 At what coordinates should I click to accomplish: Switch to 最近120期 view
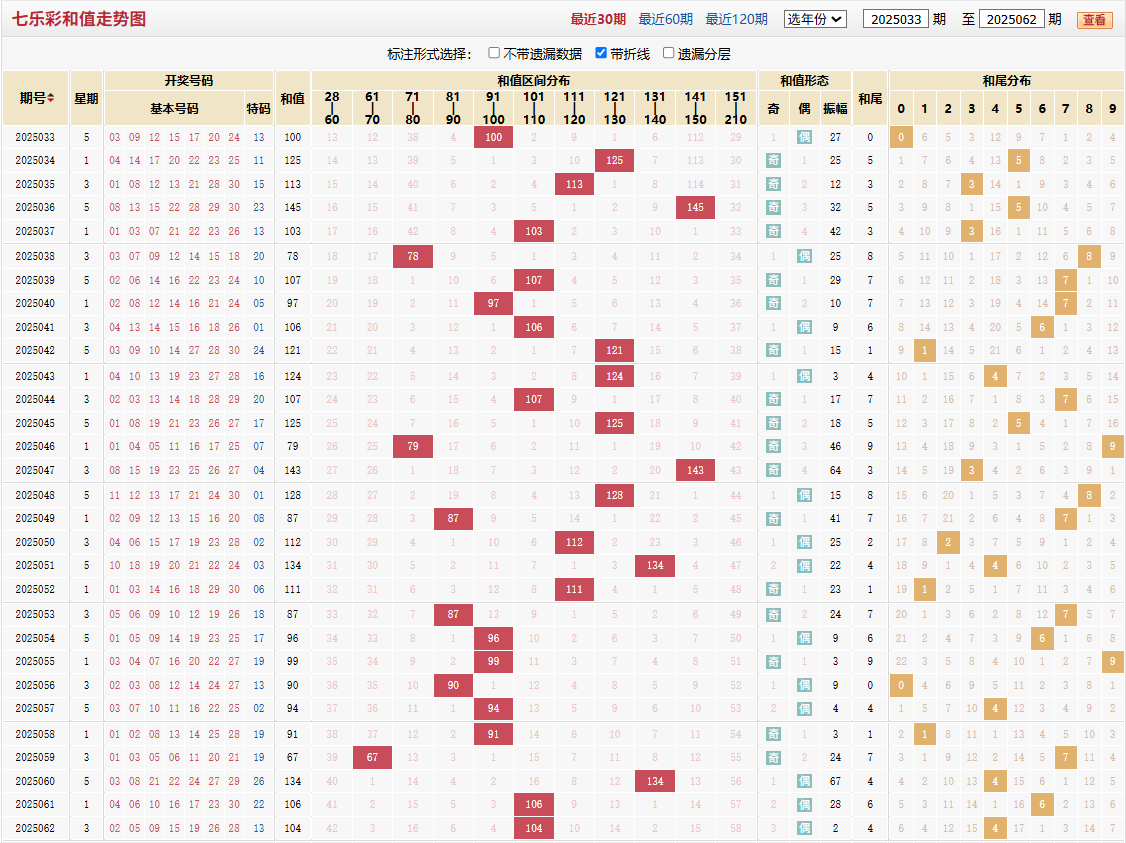click(x=736, y=19)
